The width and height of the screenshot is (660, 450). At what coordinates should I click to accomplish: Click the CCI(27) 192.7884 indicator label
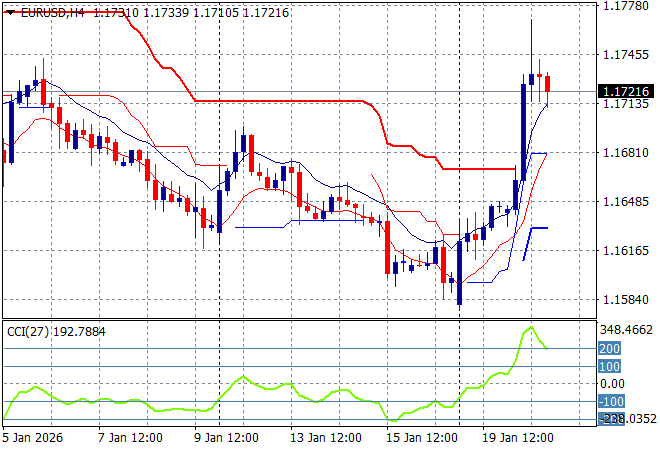(x=56, y=332)
